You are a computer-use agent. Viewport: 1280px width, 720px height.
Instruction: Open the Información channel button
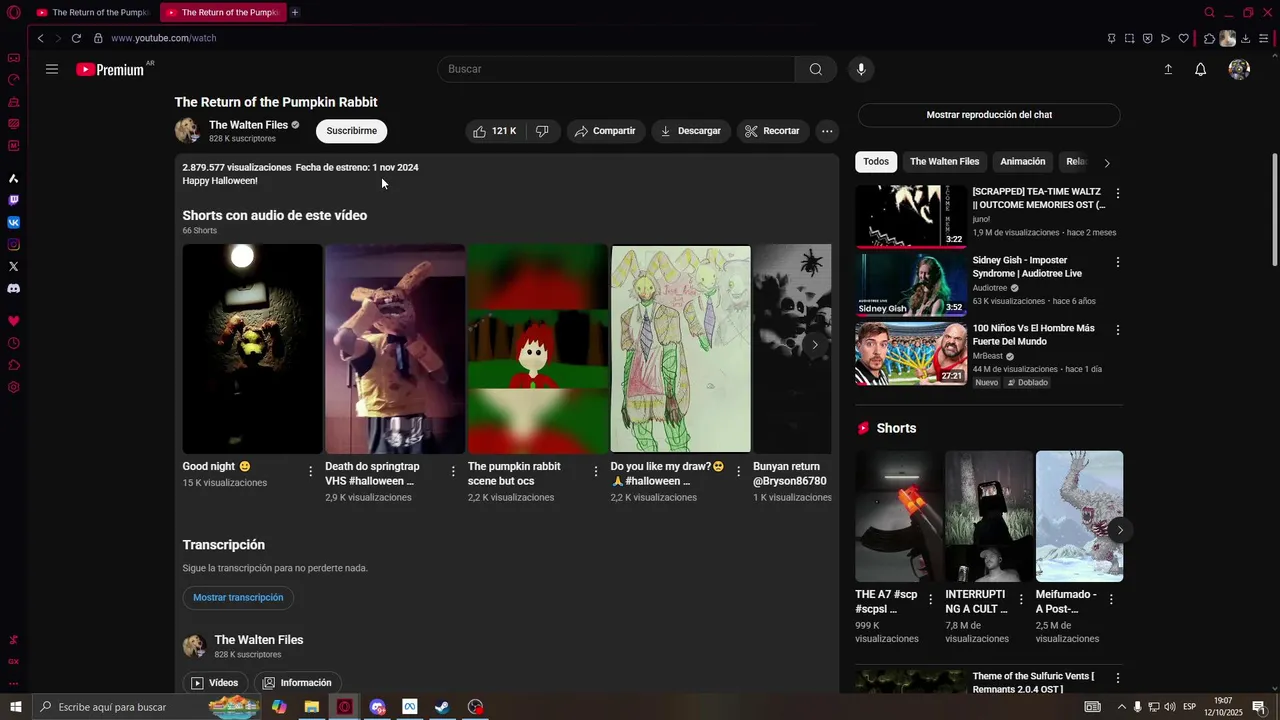297,683
